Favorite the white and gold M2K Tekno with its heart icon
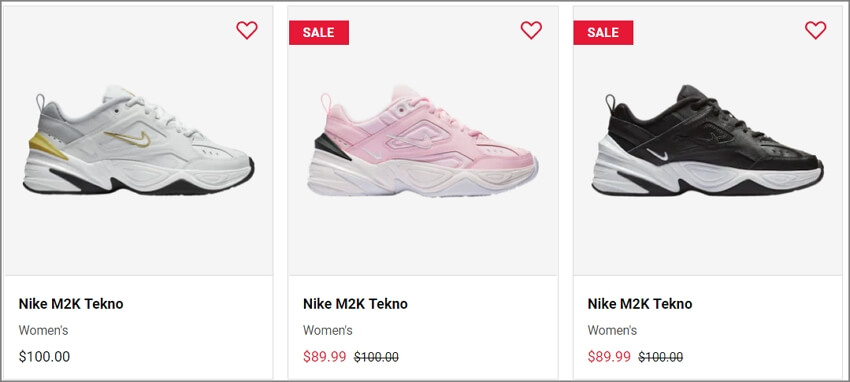850x382 pixels. tap(247, 30)
